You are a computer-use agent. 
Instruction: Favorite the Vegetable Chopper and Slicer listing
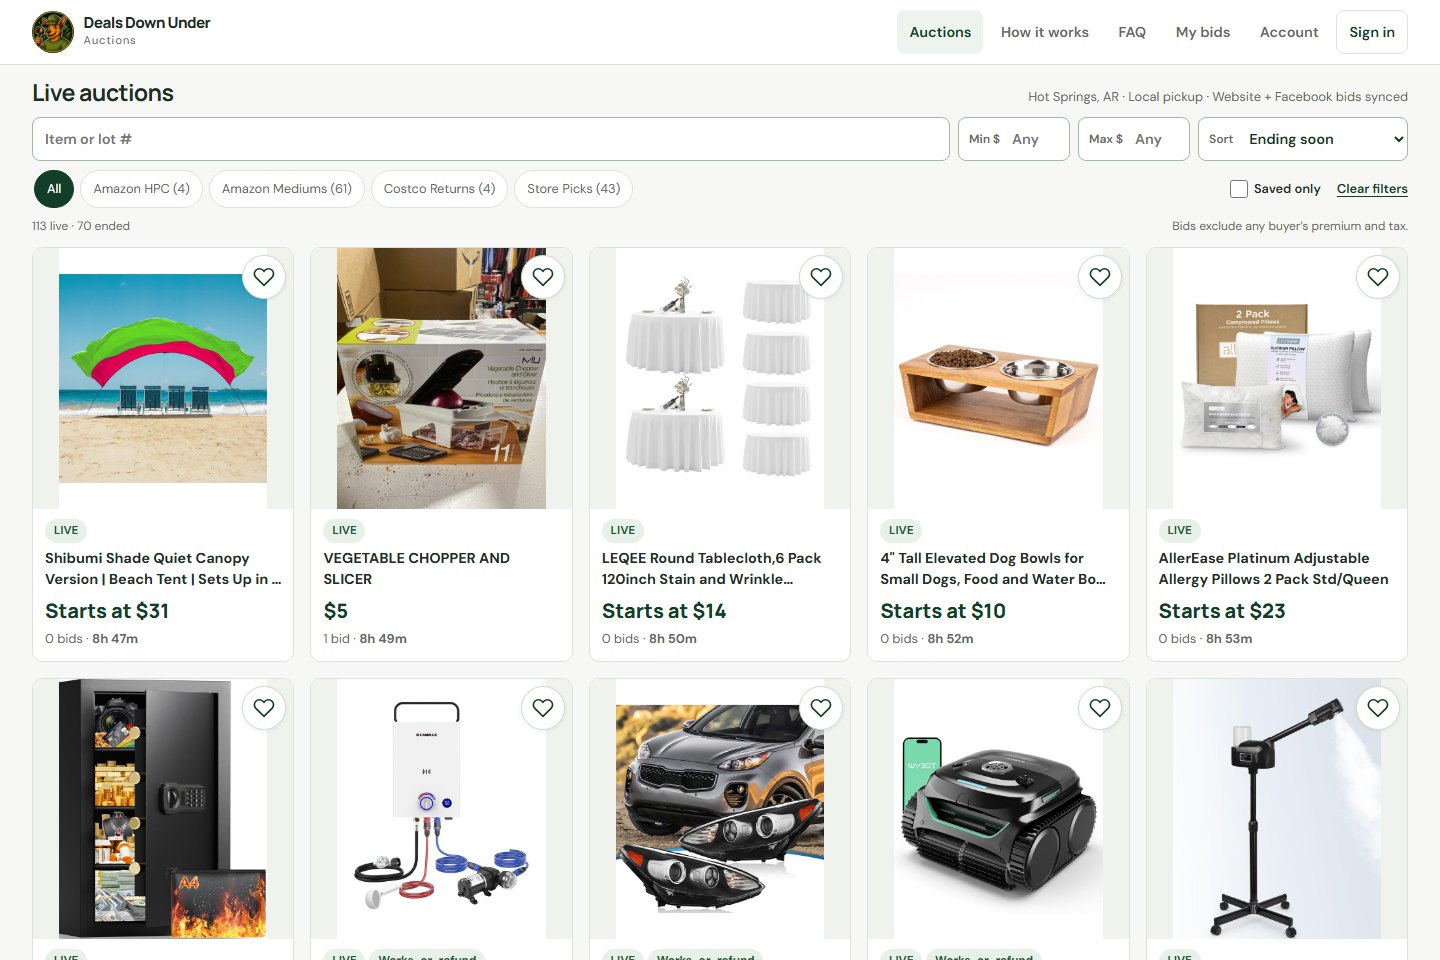tap(543, 277)
